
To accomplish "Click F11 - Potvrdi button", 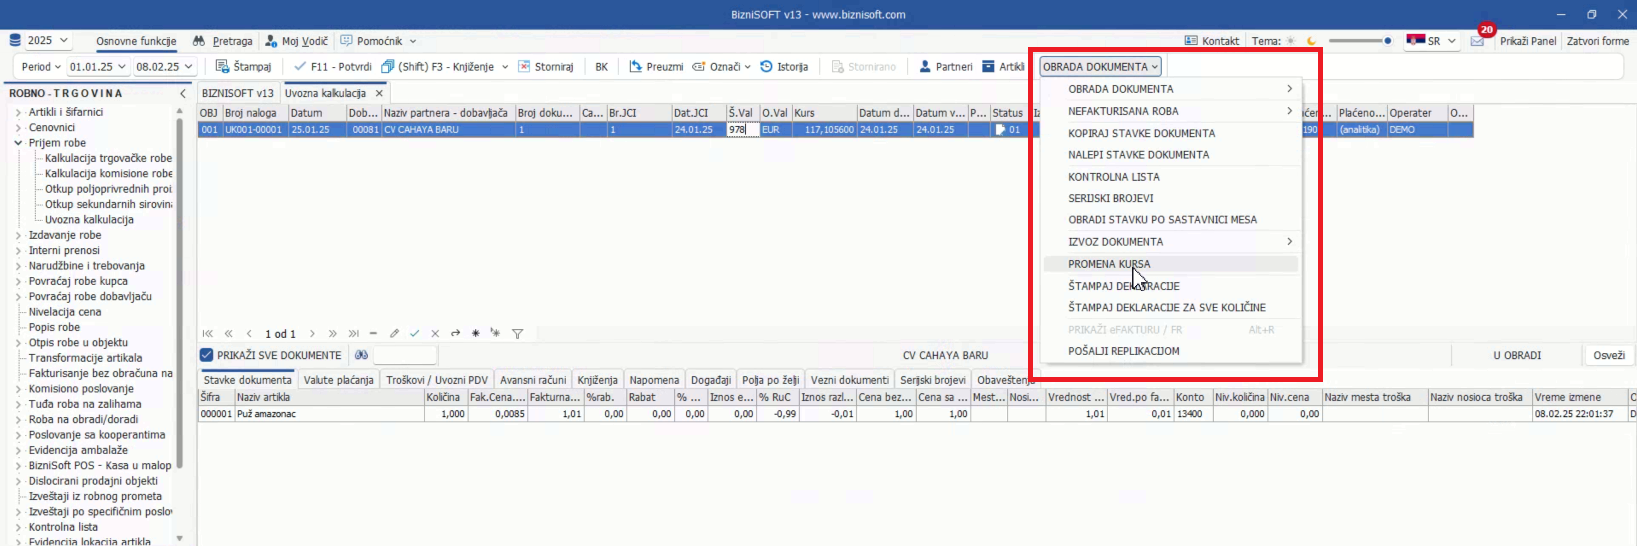I will point(333,67).
